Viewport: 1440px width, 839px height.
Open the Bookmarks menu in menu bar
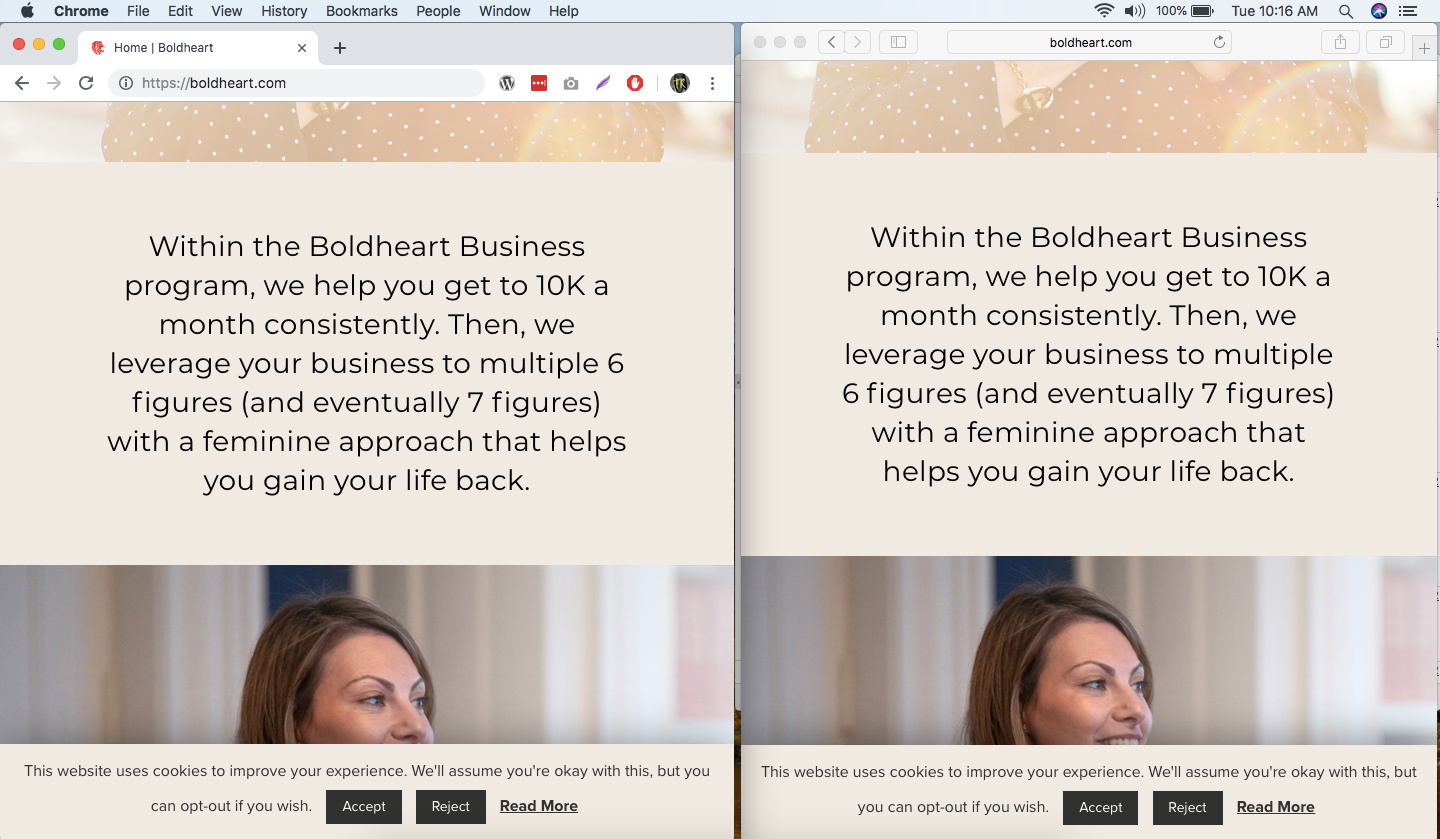(361, 11)
